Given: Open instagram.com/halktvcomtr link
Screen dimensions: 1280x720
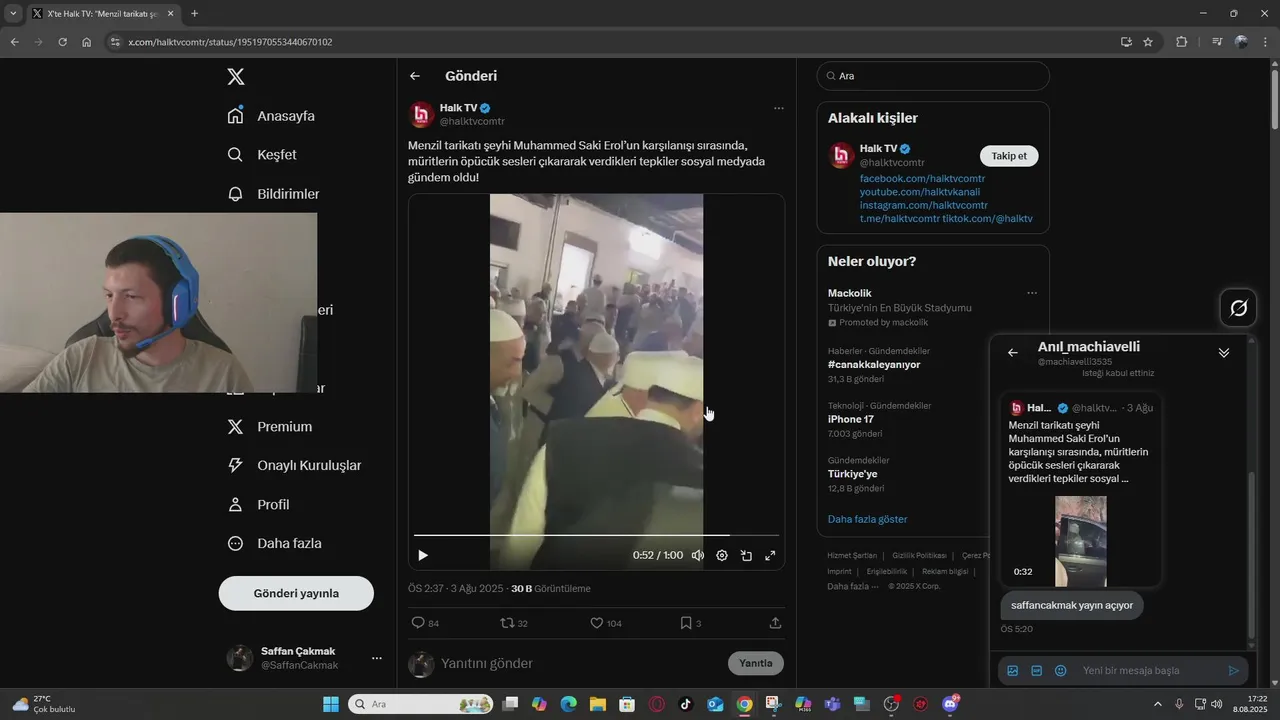Looking at the screenshot, I should [x=924, y=205].
